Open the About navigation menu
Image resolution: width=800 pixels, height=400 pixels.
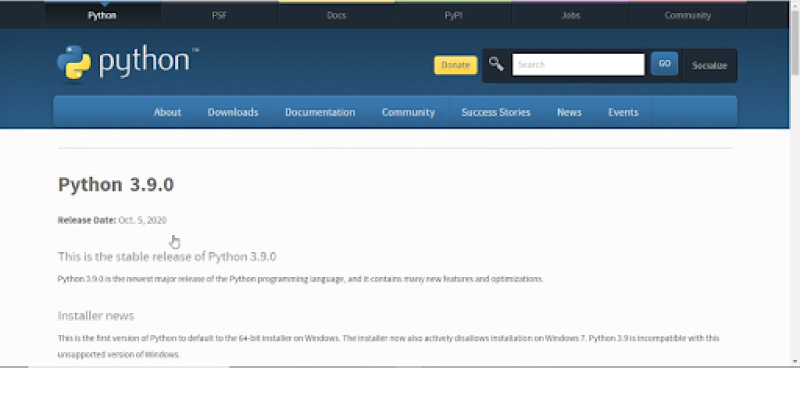tap(167, 112)
